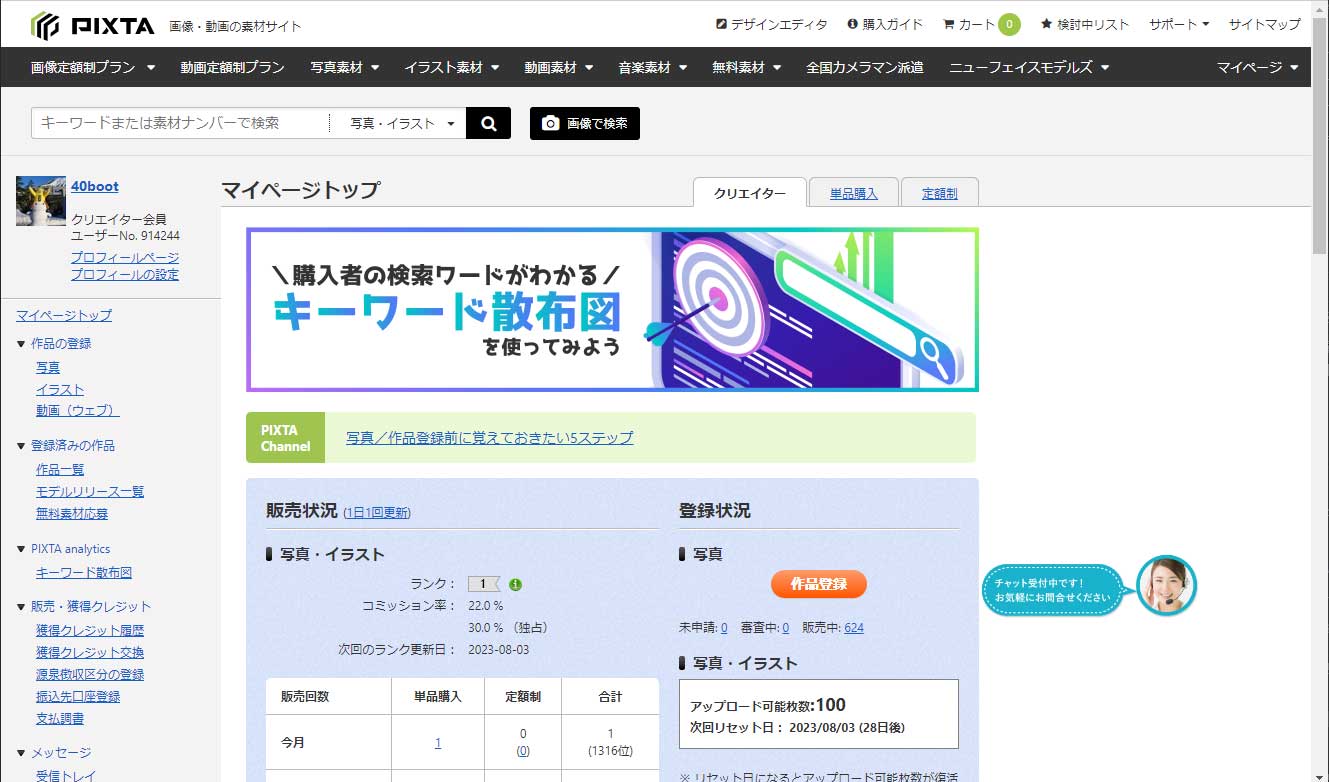Open the chat support operator avatar

click(1166, 586)
